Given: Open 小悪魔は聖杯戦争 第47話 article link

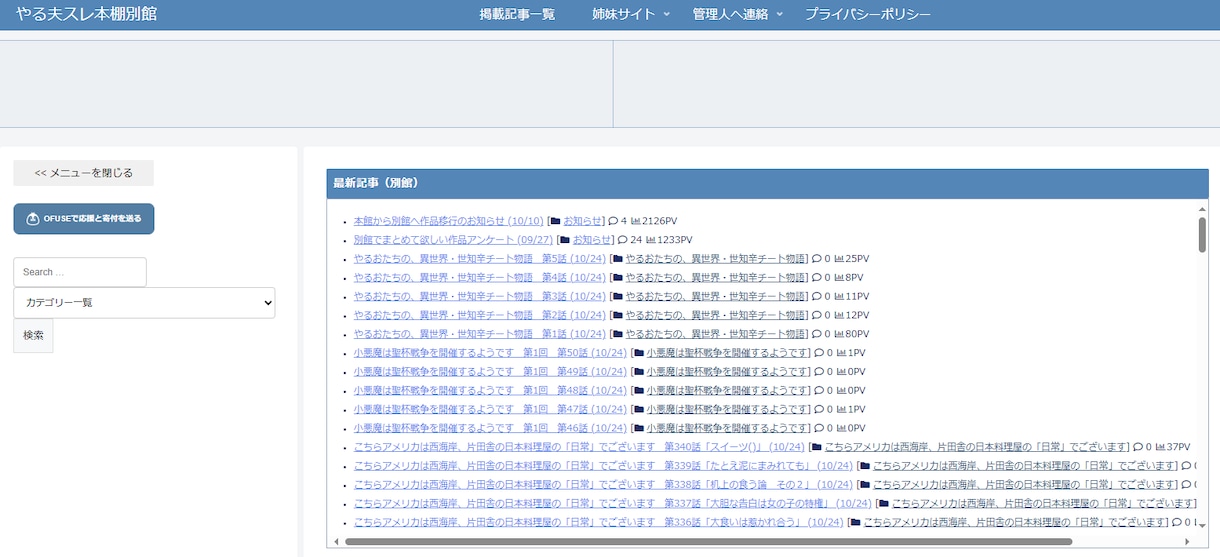Looking at the screenshot, I should click(x=490, y=410).
